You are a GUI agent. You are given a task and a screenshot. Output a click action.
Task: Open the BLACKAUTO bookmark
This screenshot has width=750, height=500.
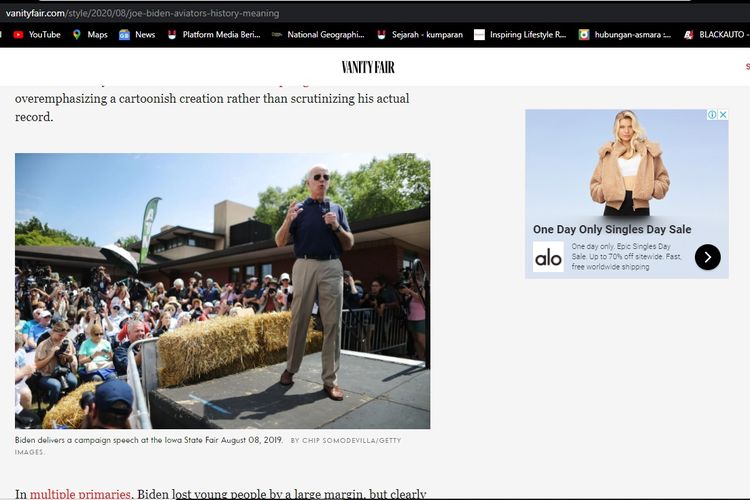[715, 34]
